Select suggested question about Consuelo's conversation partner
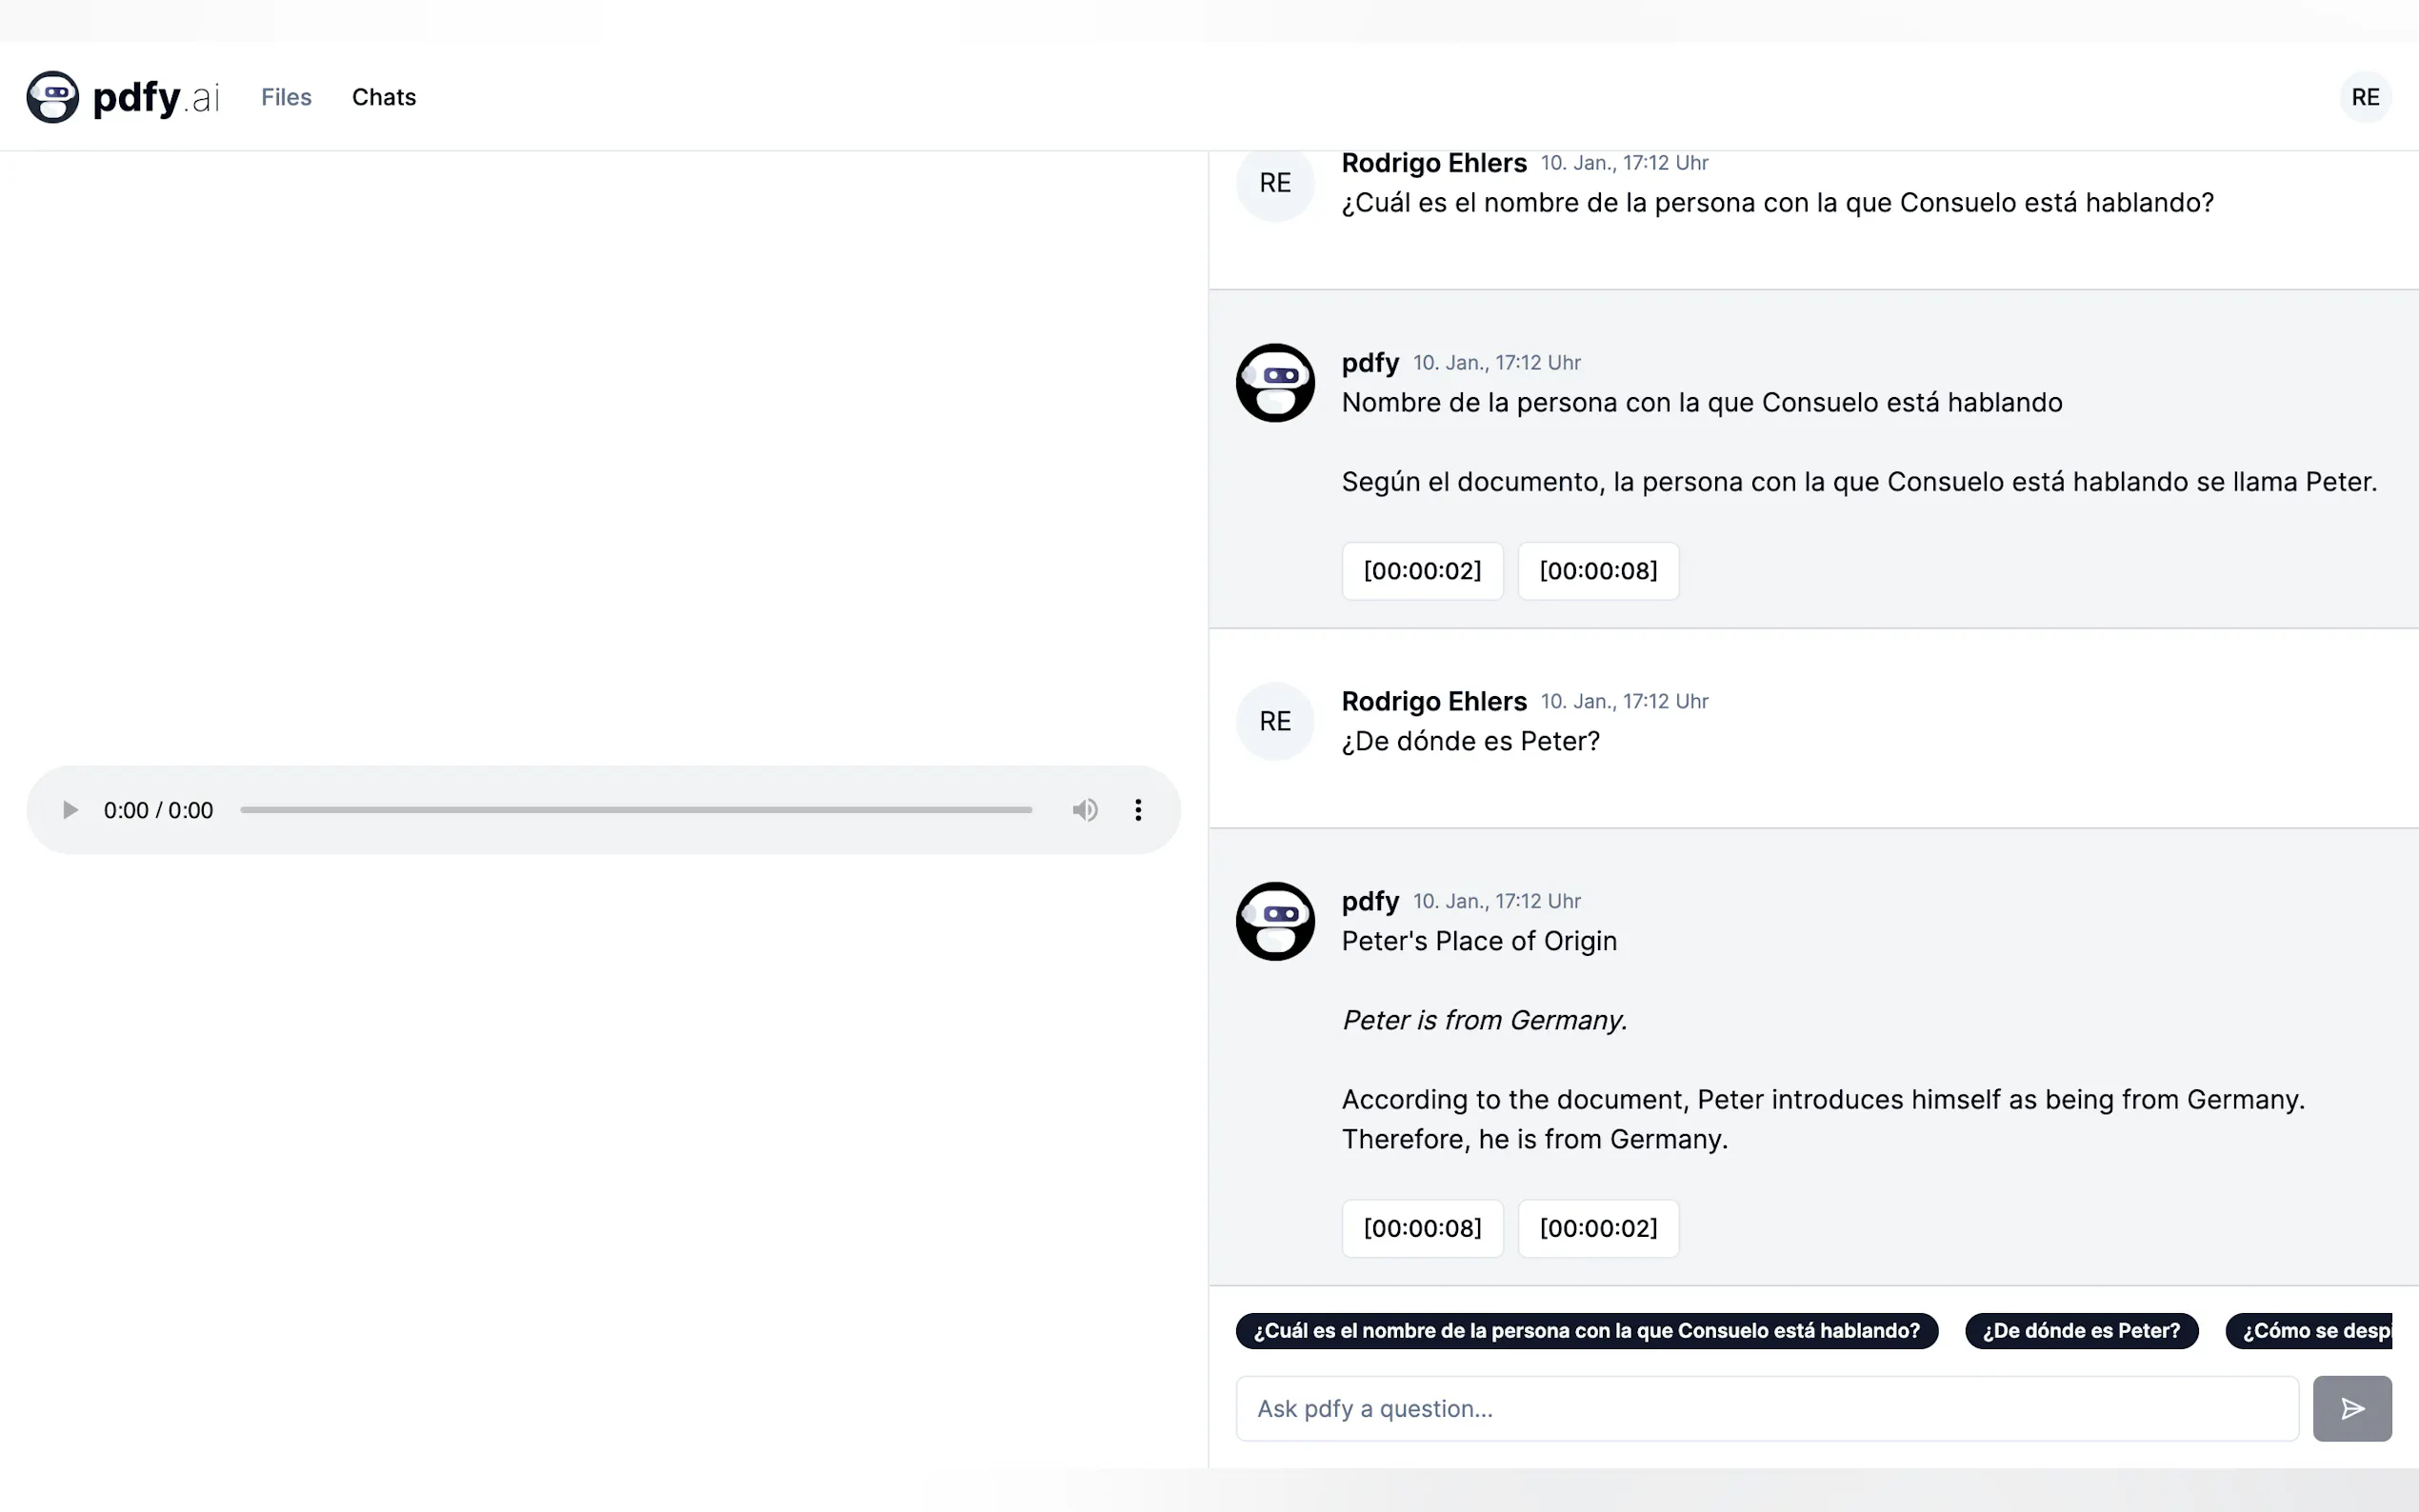 1586,1331
